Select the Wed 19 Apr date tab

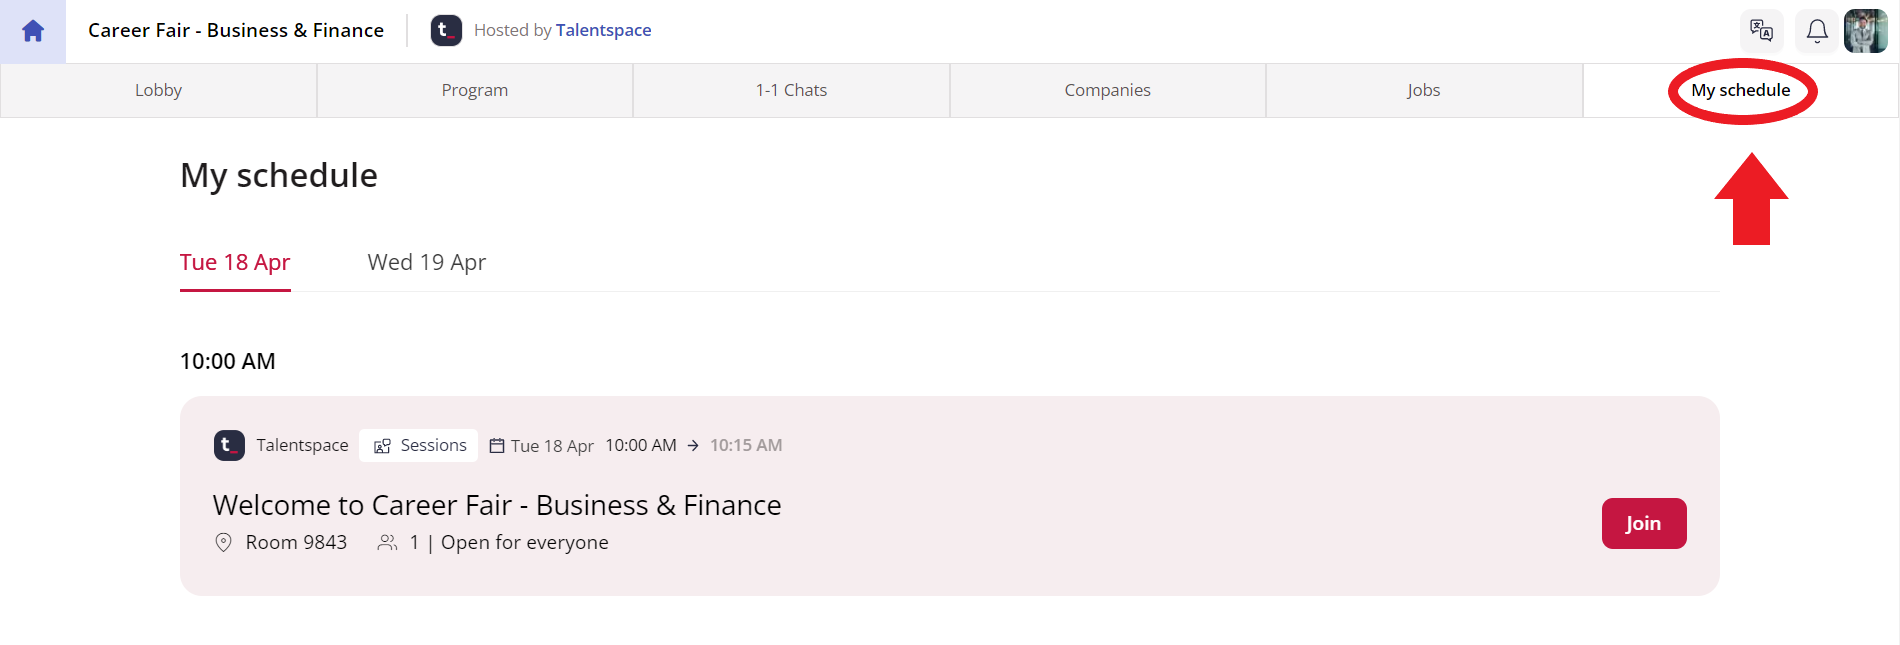pyautogui.click(x=427, y=262)
